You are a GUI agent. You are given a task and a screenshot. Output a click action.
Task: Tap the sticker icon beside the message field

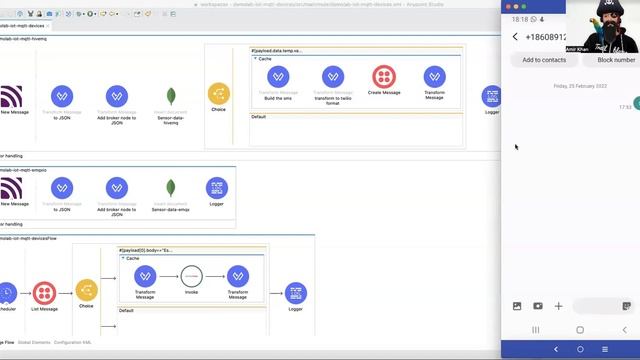627,306
